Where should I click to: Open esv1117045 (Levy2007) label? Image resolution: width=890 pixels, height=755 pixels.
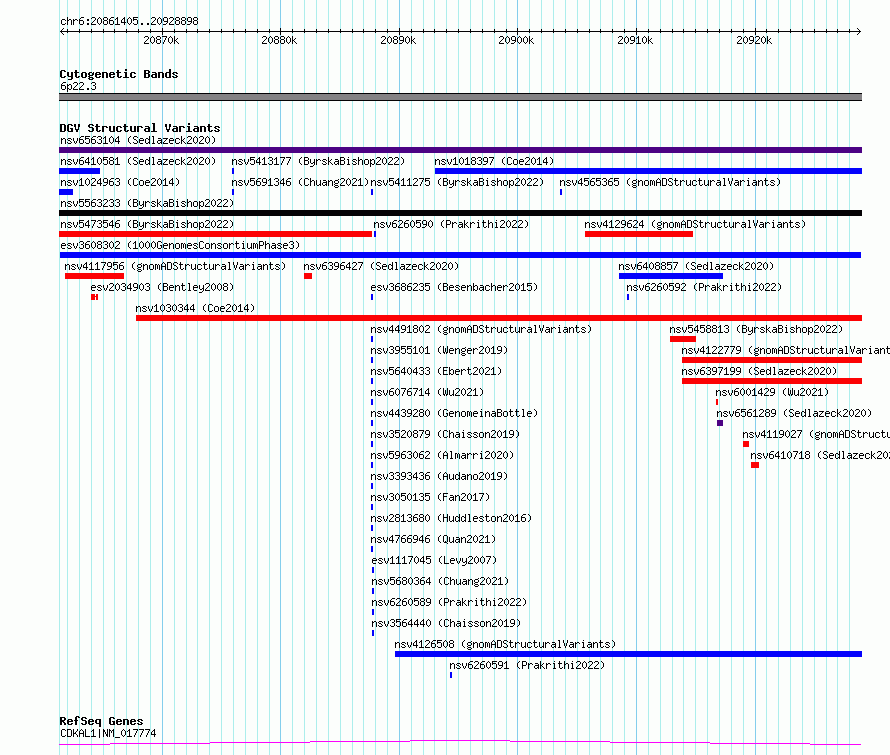coord(434,560)
